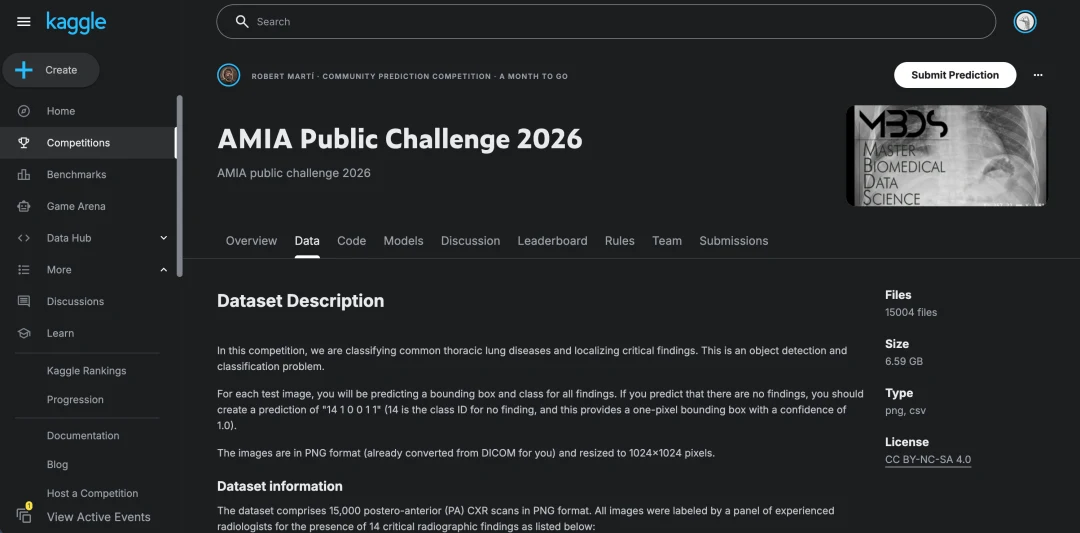Click 'Community Prediction Competition' header text

[x=406, y=76]
